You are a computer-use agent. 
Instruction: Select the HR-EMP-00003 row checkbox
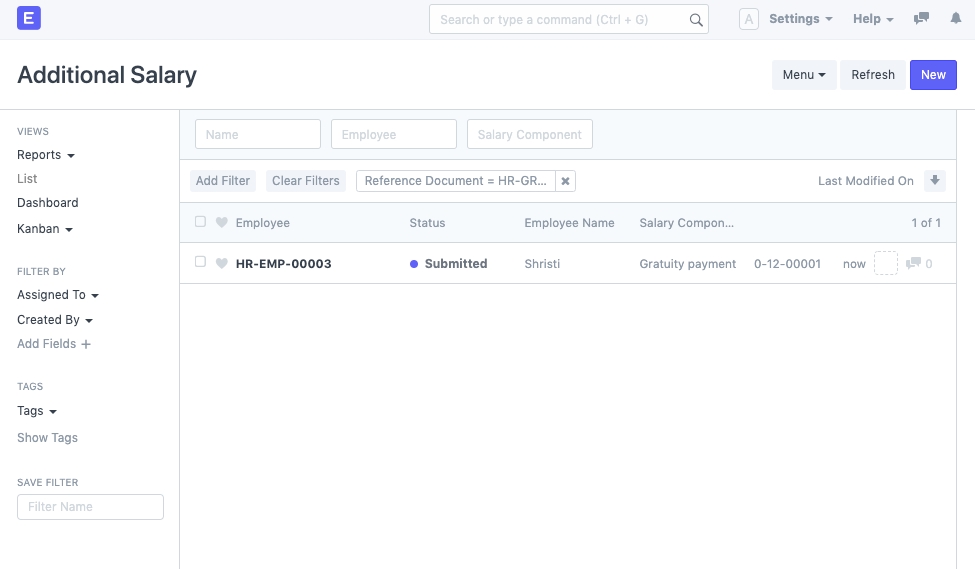[x=200, y=262]
